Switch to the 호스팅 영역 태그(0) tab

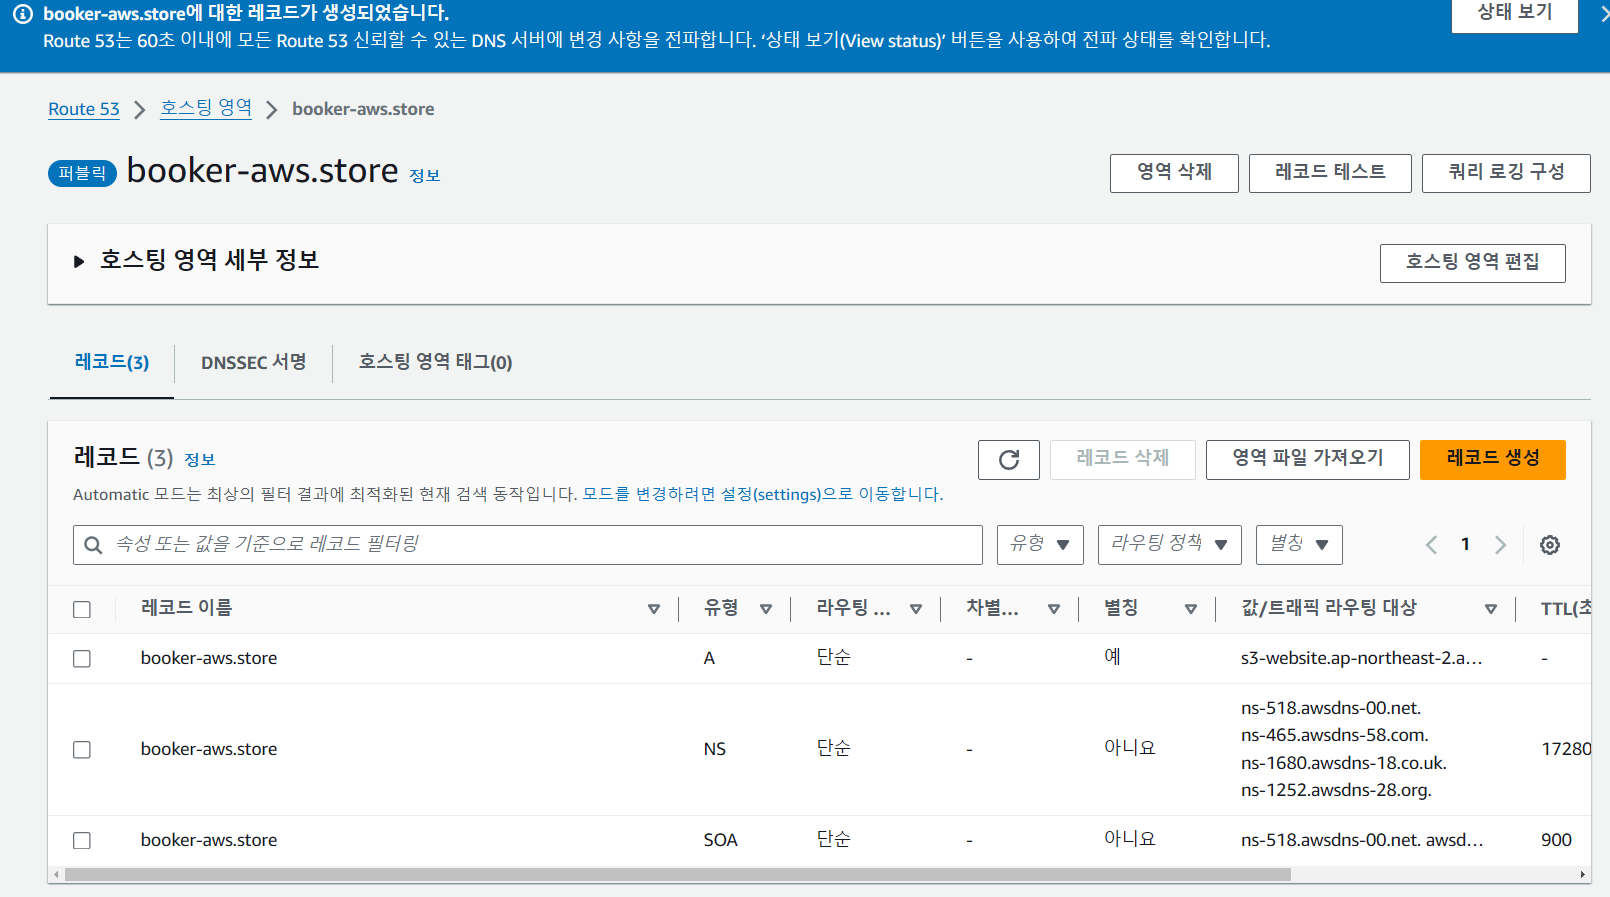click(x=435, y=362)
